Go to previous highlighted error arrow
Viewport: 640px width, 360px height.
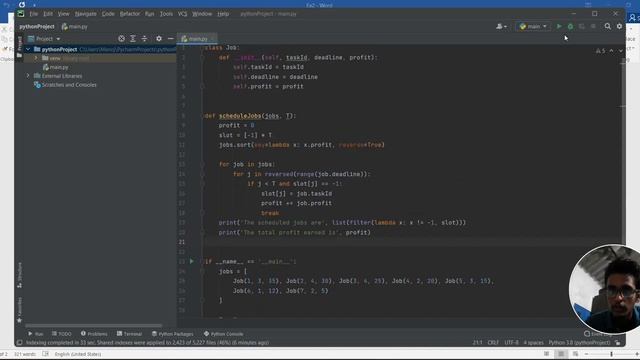coord(611,51)
